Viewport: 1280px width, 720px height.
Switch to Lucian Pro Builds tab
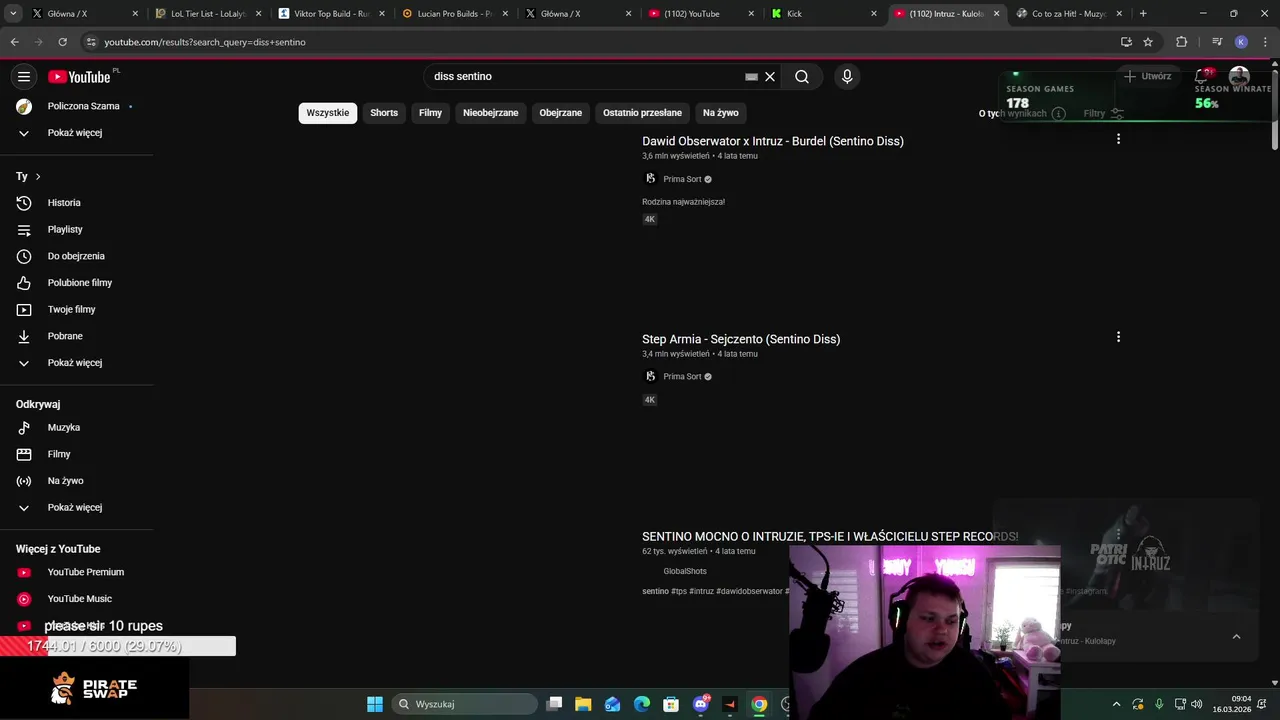tap(455, 14)
